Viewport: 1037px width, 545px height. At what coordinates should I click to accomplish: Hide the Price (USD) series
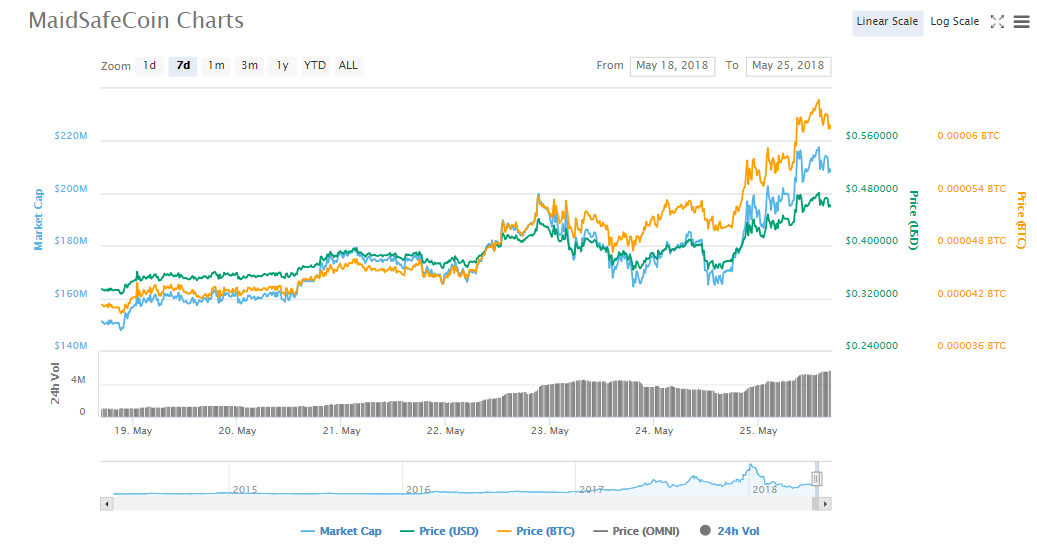[x=440, y=531]
